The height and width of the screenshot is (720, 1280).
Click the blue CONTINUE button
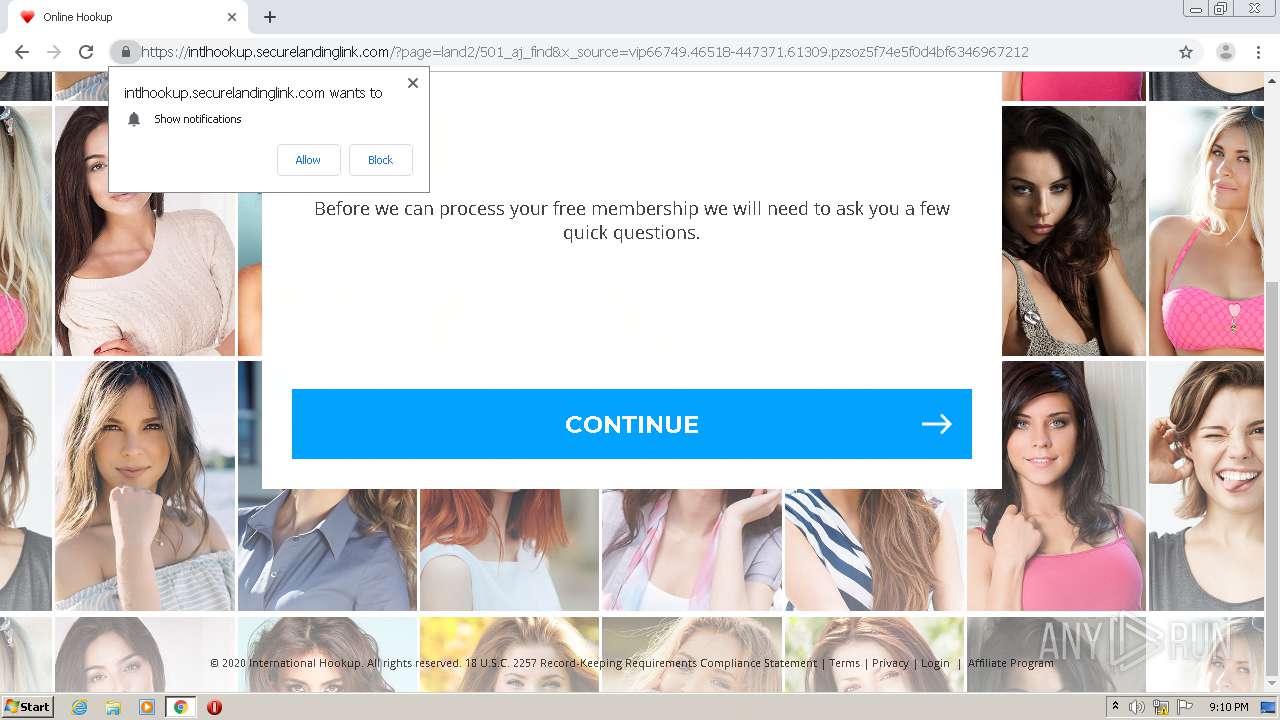pos(632,424)
